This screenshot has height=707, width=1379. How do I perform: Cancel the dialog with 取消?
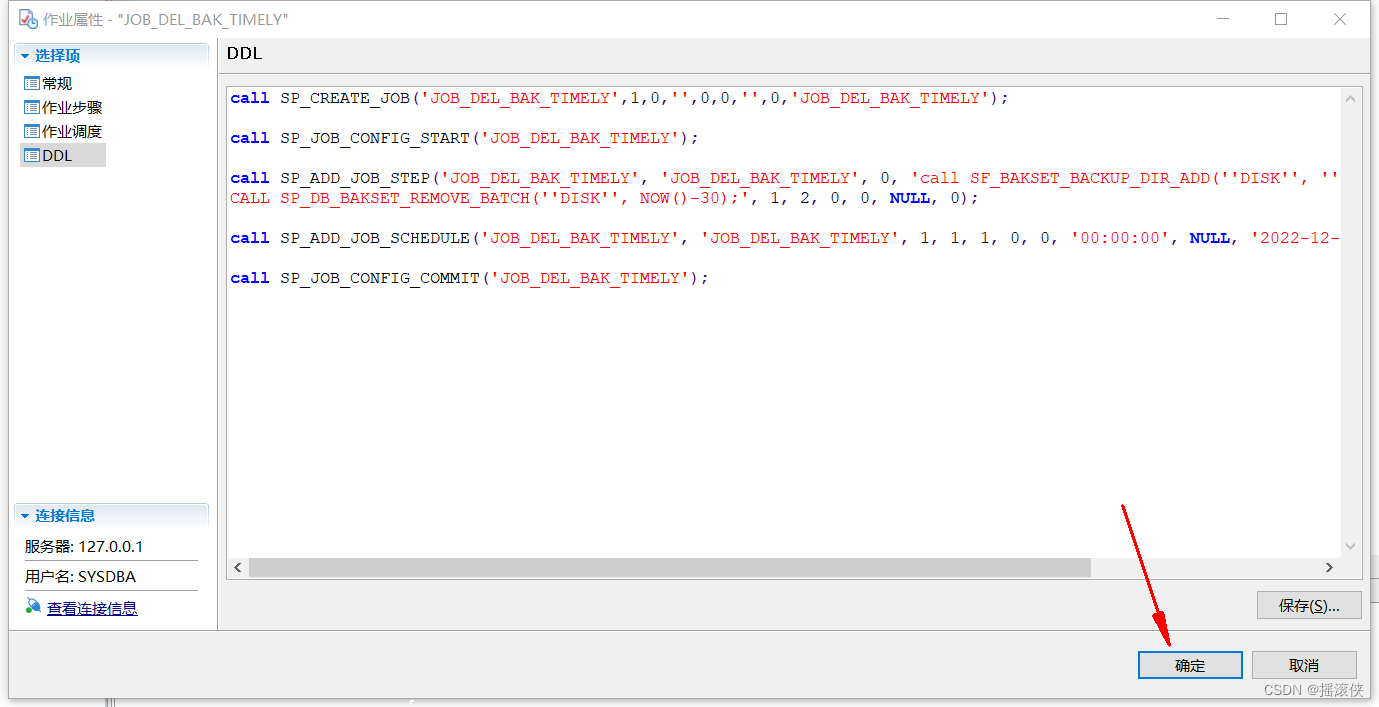pyautogui.click(x=1304, y=665)
